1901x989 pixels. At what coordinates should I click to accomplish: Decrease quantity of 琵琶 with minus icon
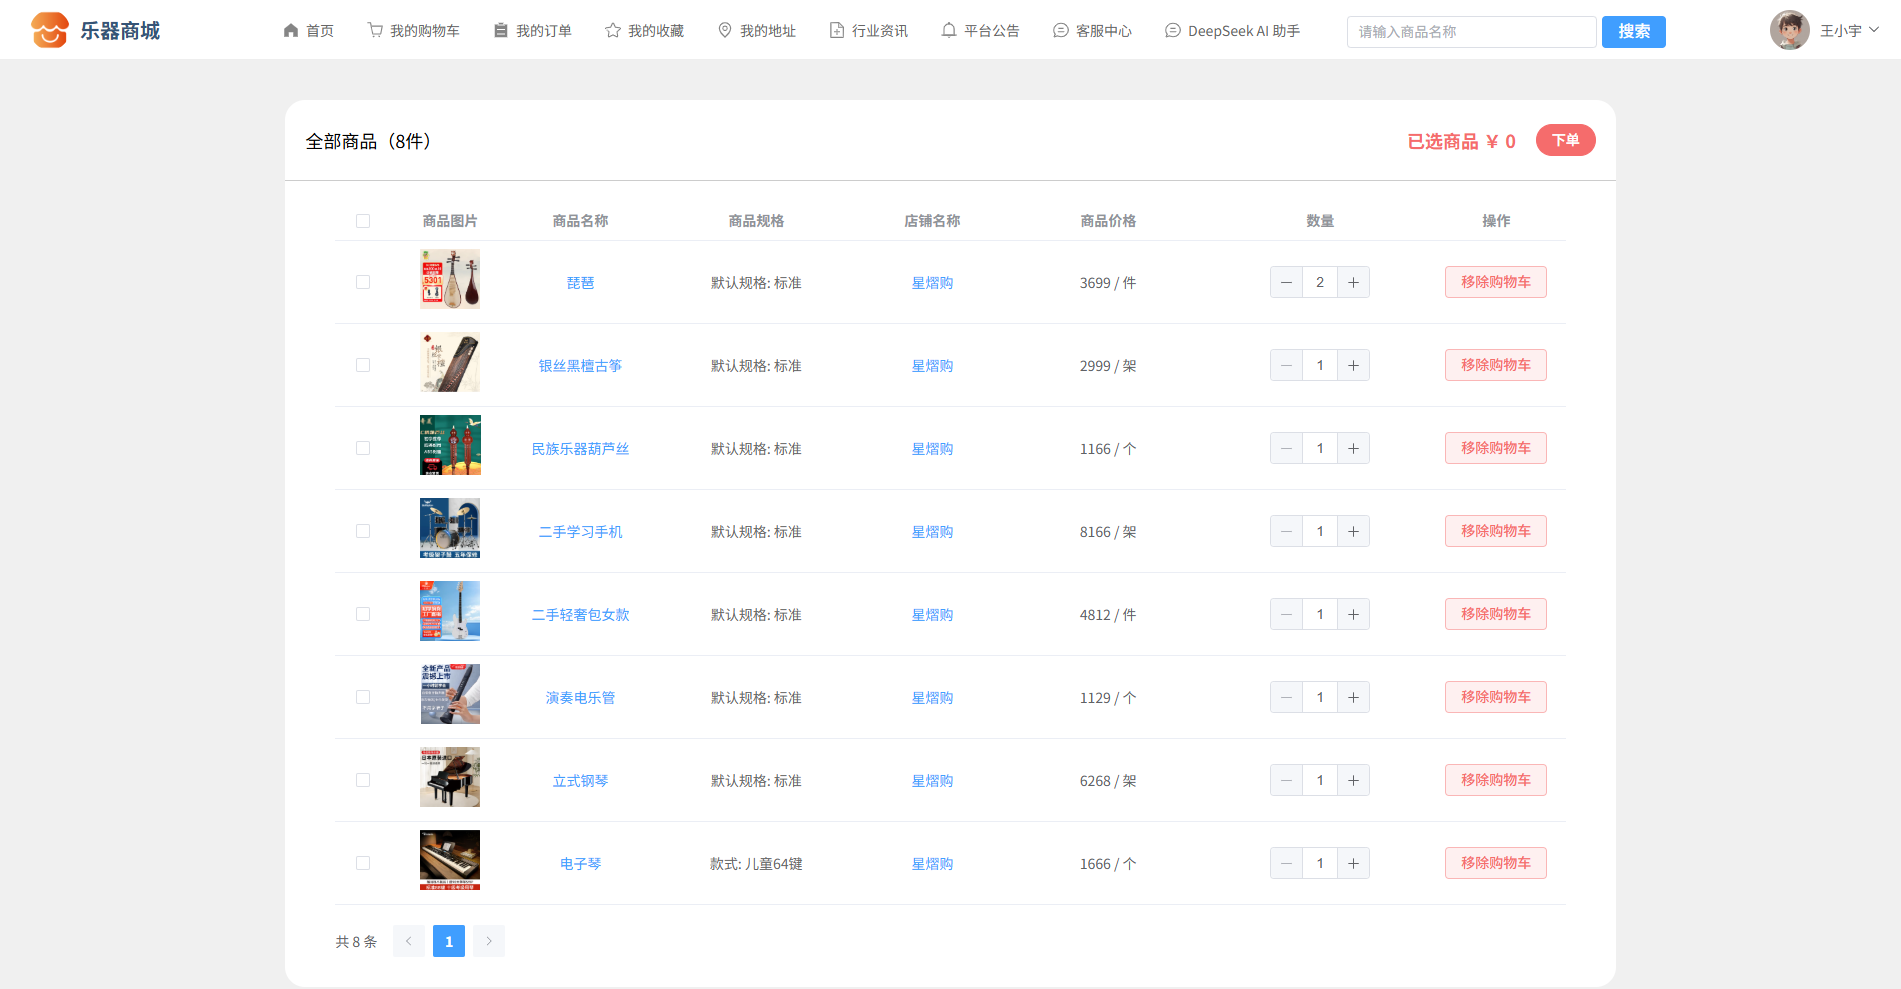1286,283
